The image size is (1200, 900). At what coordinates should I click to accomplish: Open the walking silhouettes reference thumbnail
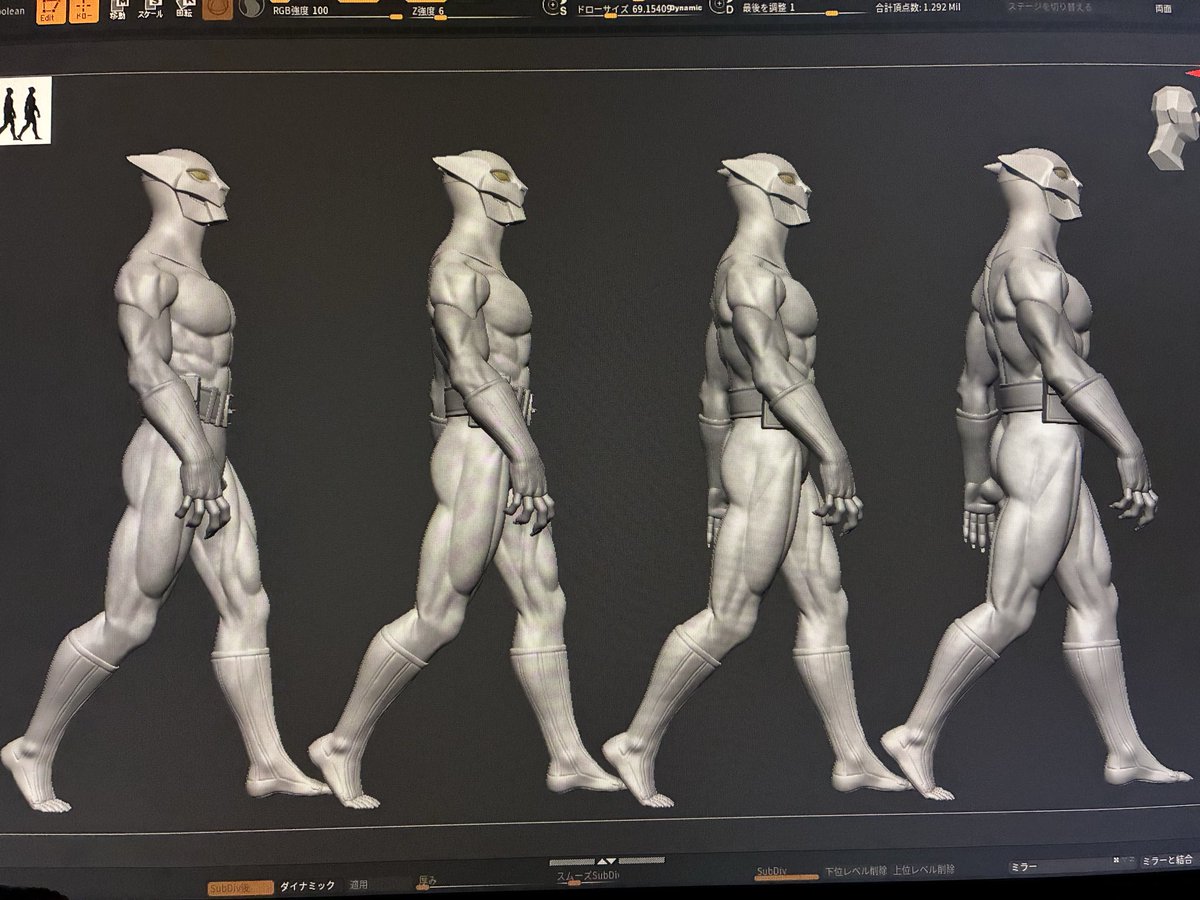click(x=24, y=111)
